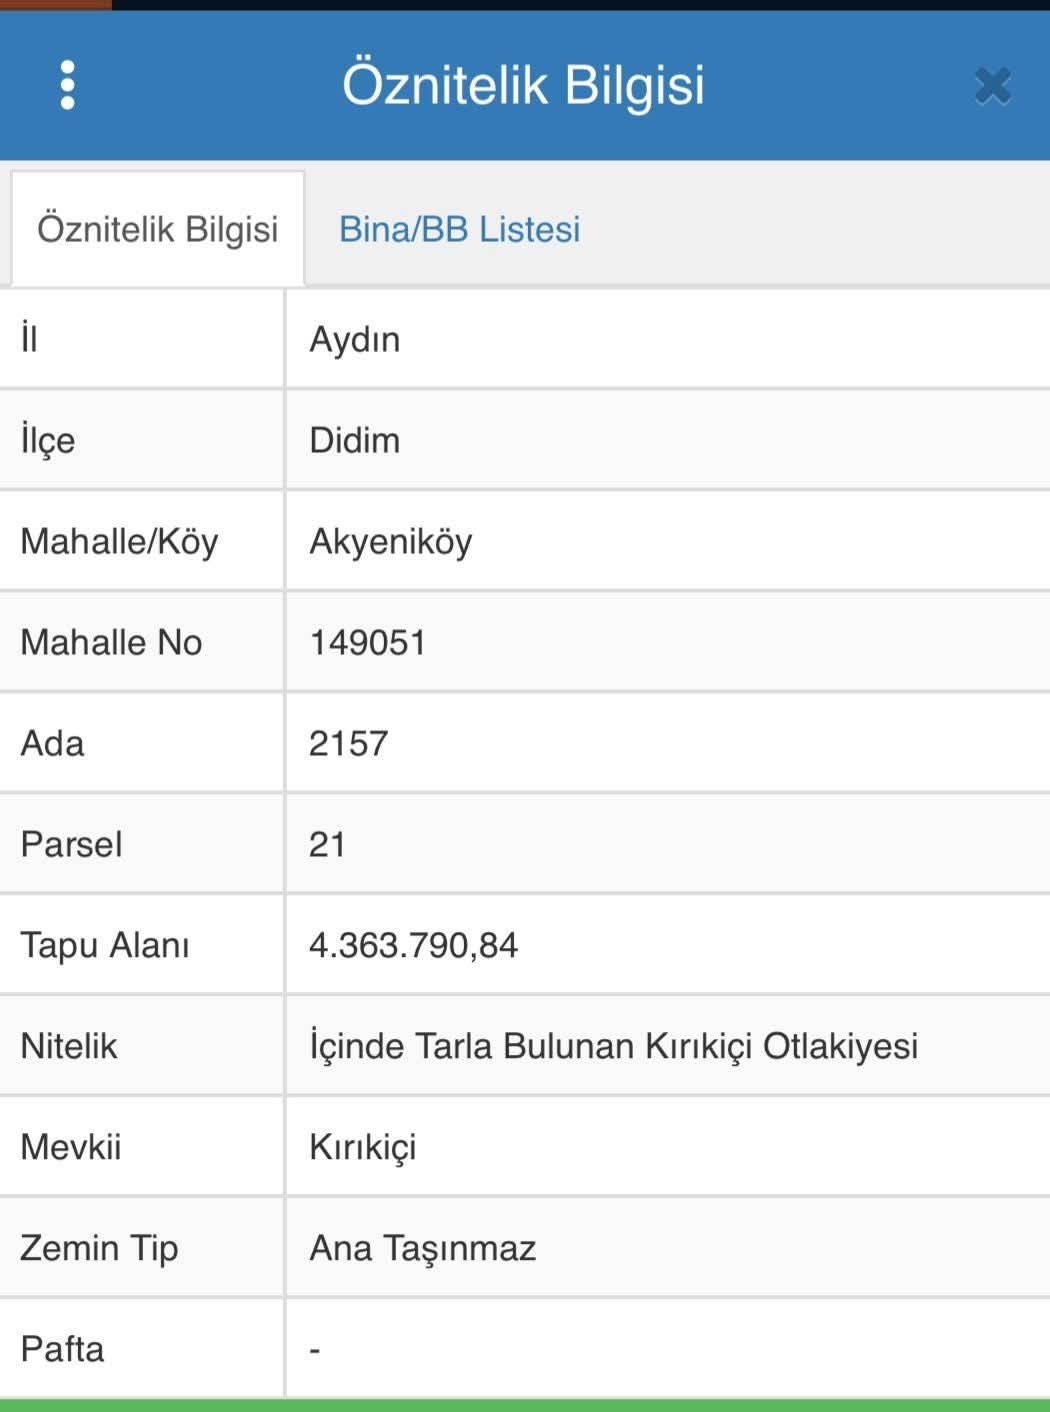
Task: Select the Öznitelik Bilgisi tab
Action: [158, 229]
